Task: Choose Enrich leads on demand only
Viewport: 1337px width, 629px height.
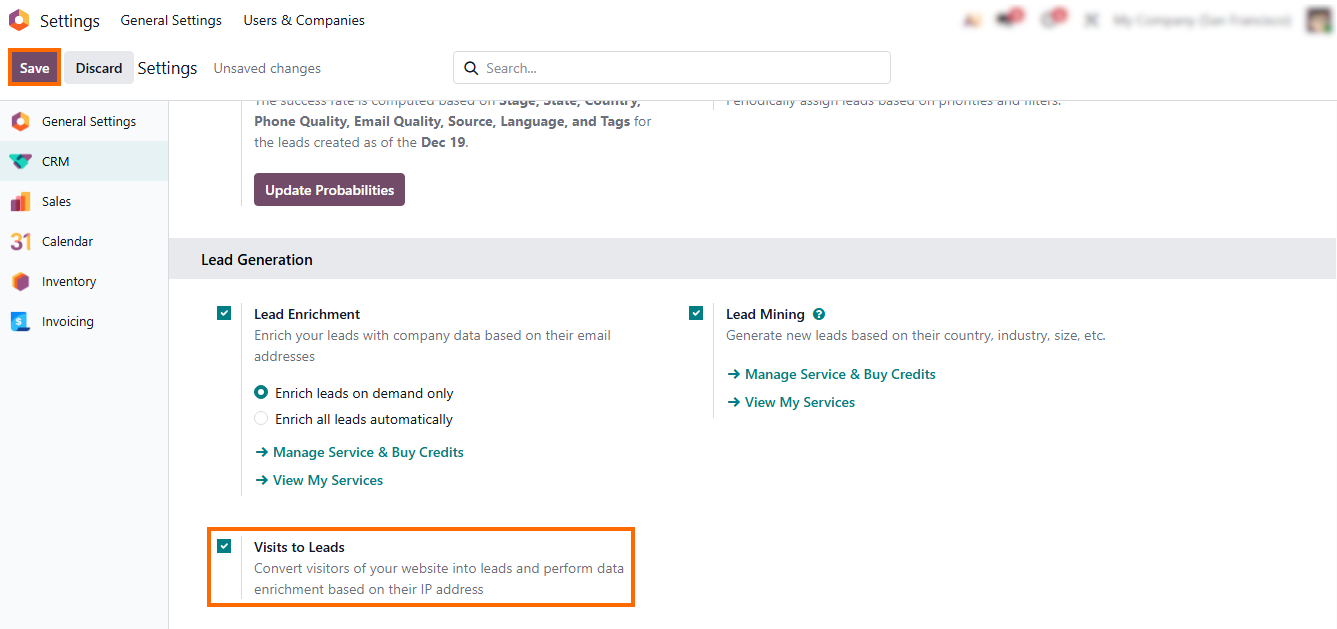Action: pyautogui.click(x=261, y=393)
